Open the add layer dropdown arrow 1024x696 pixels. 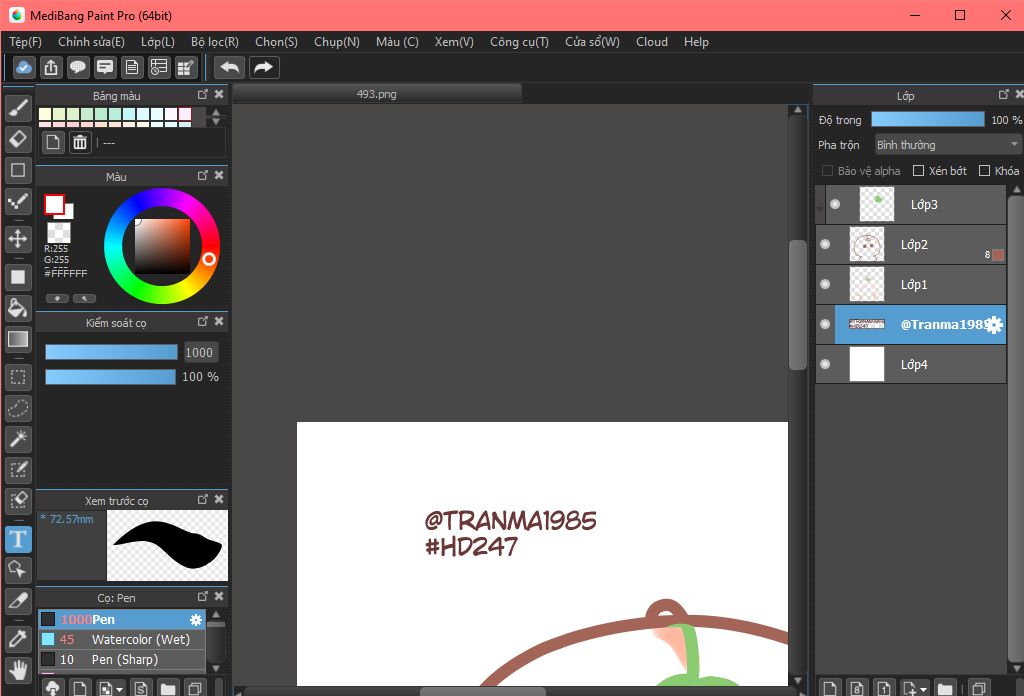[923, 689]
